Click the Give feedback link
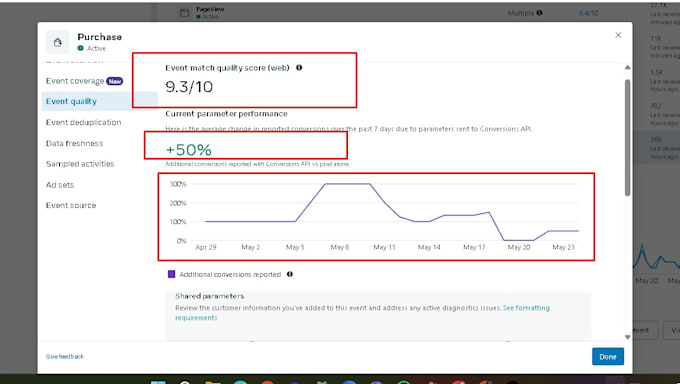 (65, 357)
